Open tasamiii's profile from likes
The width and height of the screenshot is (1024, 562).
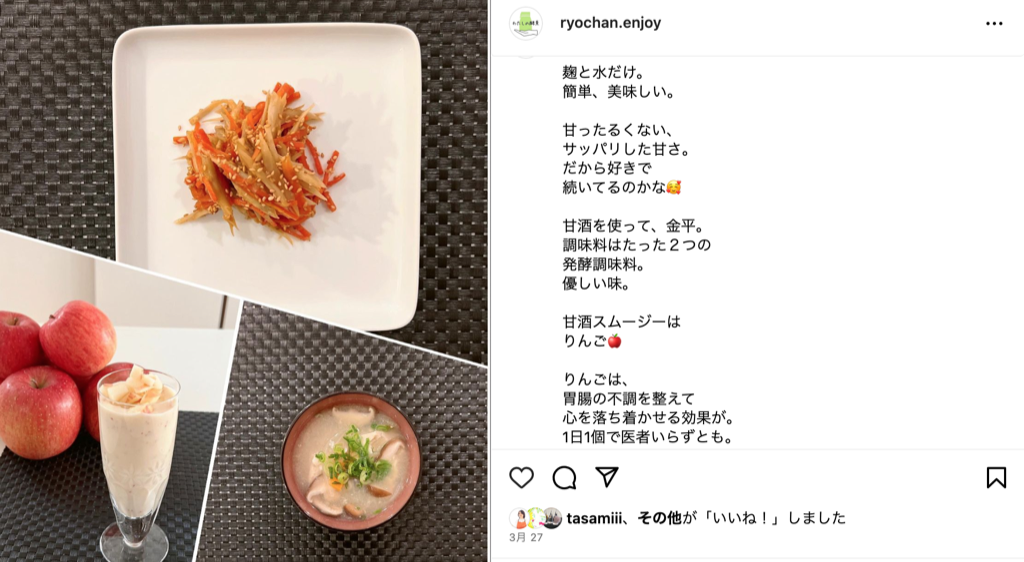pyautogui.click(x=594, y=518)
